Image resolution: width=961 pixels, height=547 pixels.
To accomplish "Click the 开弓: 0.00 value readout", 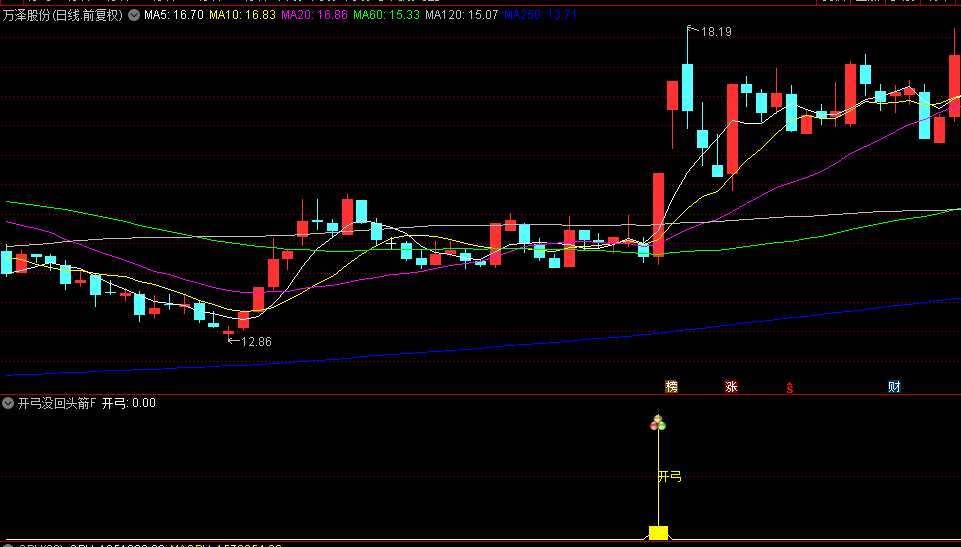I will point(129,403).
